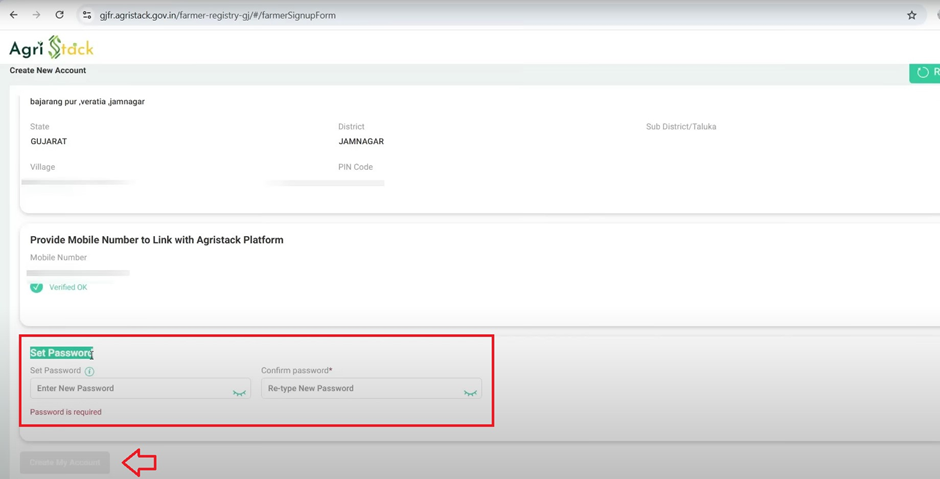Click the GUJARAT state value
Viewport: 940px width, 479px height.
coord(49,141)
